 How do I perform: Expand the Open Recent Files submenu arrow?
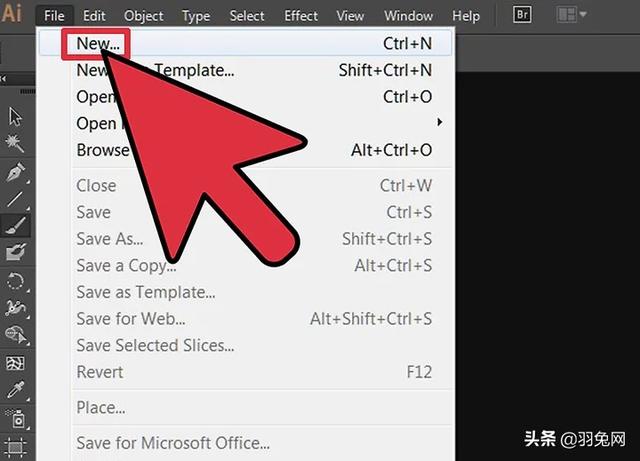point(440,122)
